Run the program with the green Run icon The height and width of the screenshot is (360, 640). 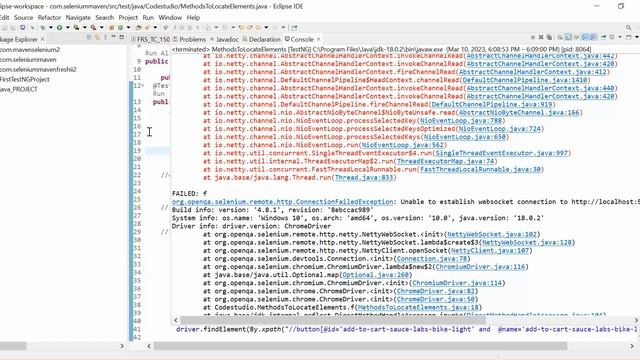[x=59, y=27]
